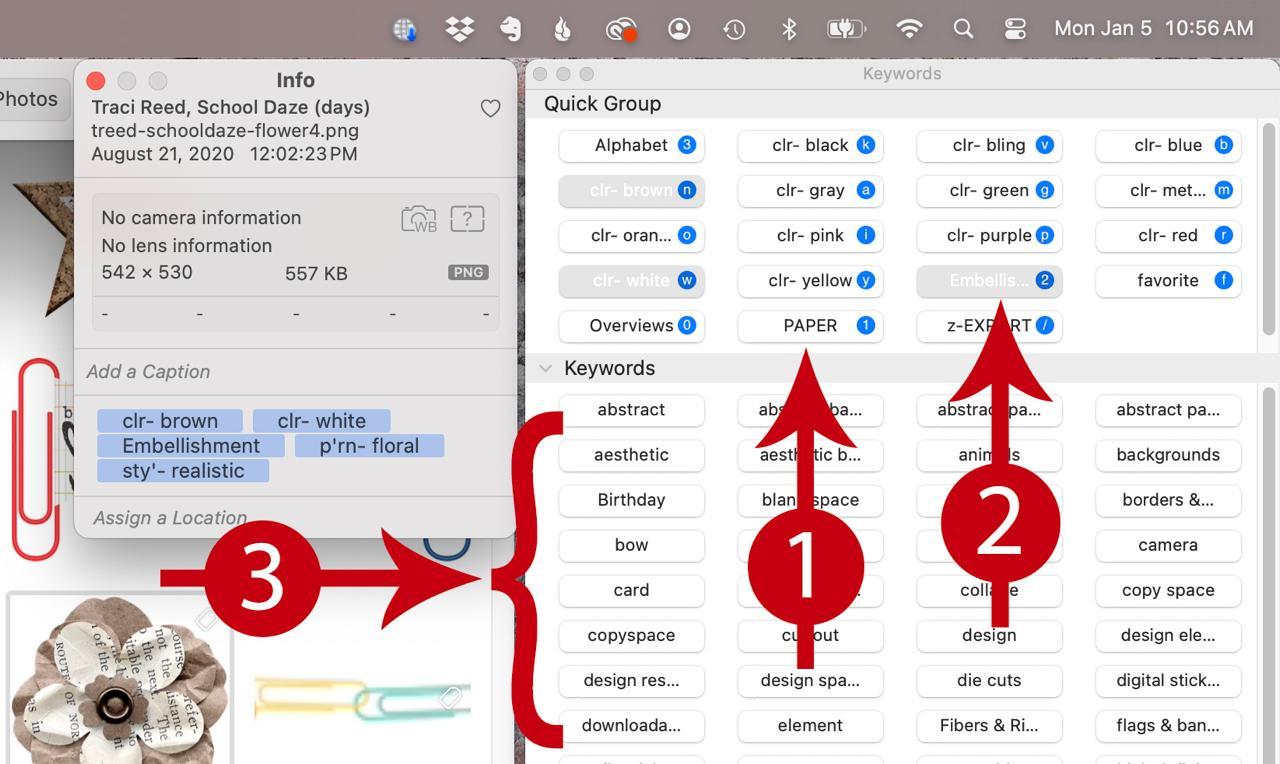The height and width of the screenshot is (764, 1280).
Task: Toggle the clr- brown quick keyword
Action: pos(631,190)
